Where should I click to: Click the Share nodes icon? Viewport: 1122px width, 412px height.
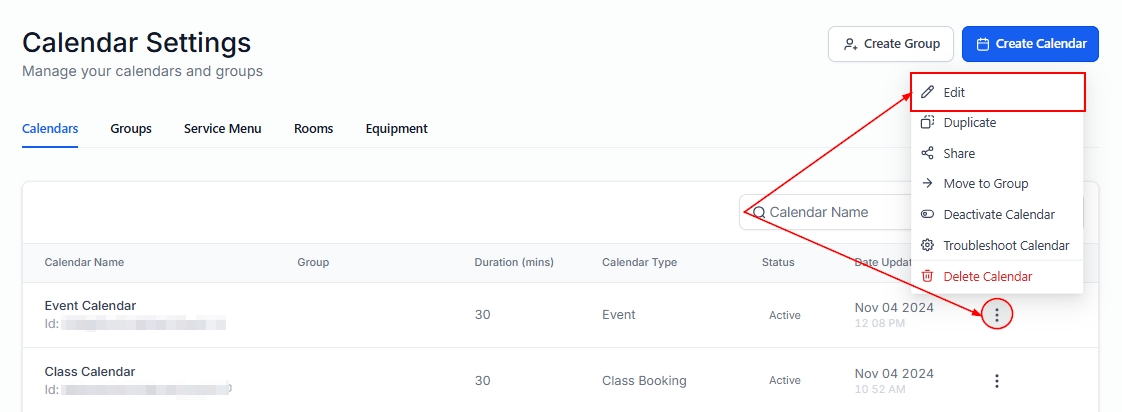pos(927,154)
